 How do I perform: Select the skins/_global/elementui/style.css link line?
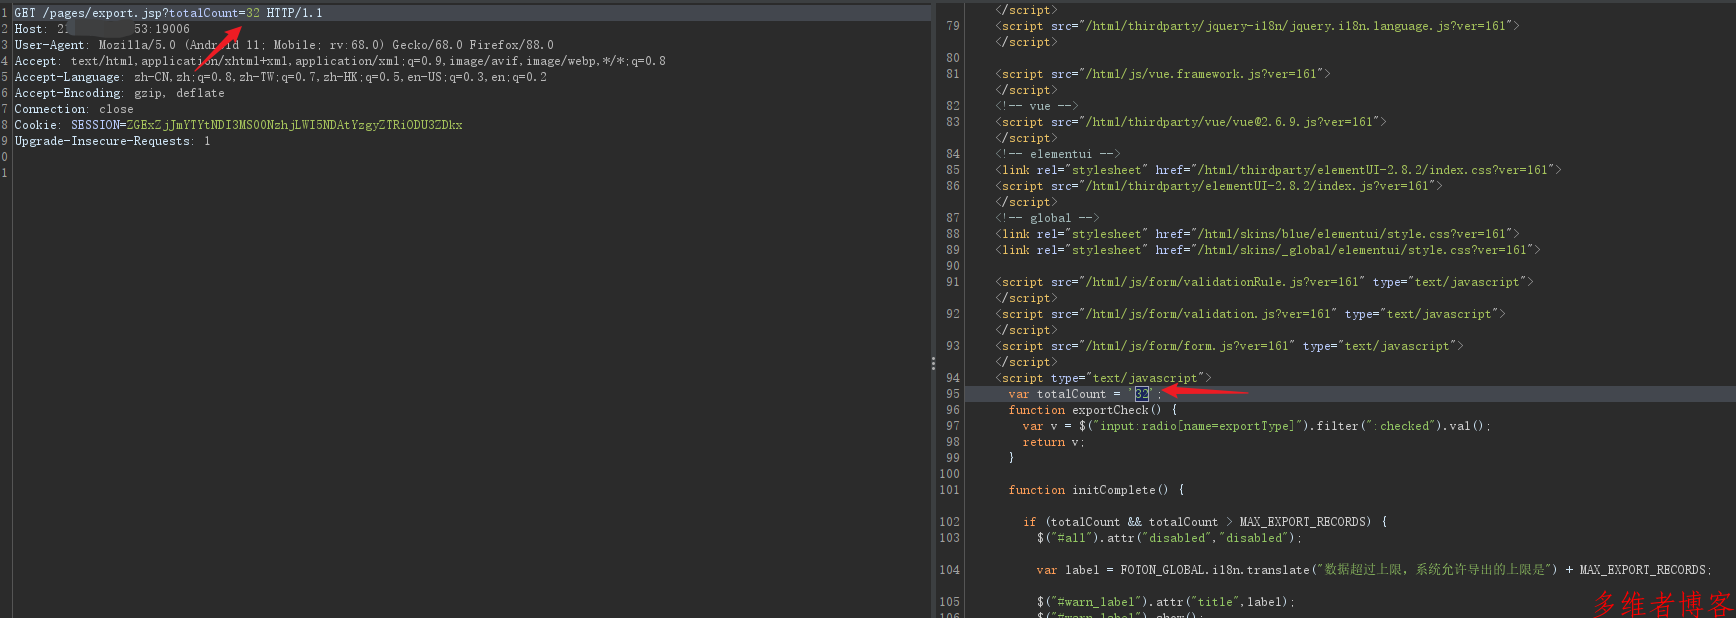point(1268,250)
